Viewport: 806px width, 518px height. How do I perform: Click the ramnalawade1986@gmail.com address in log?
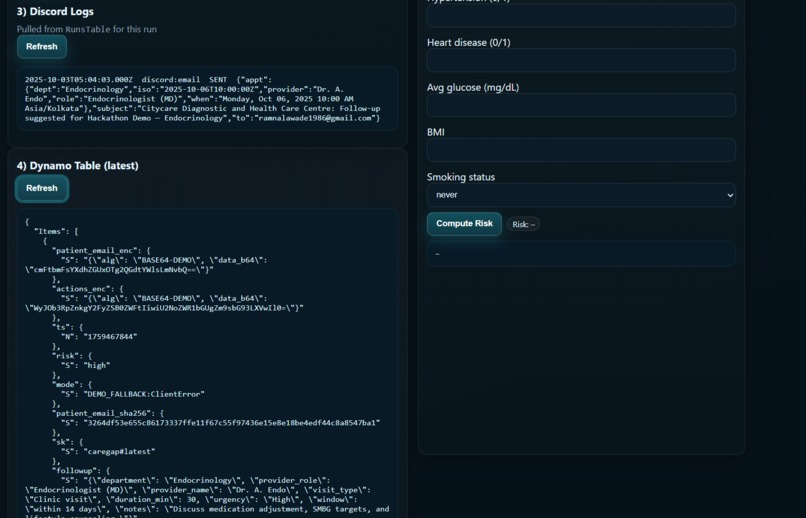314,118
